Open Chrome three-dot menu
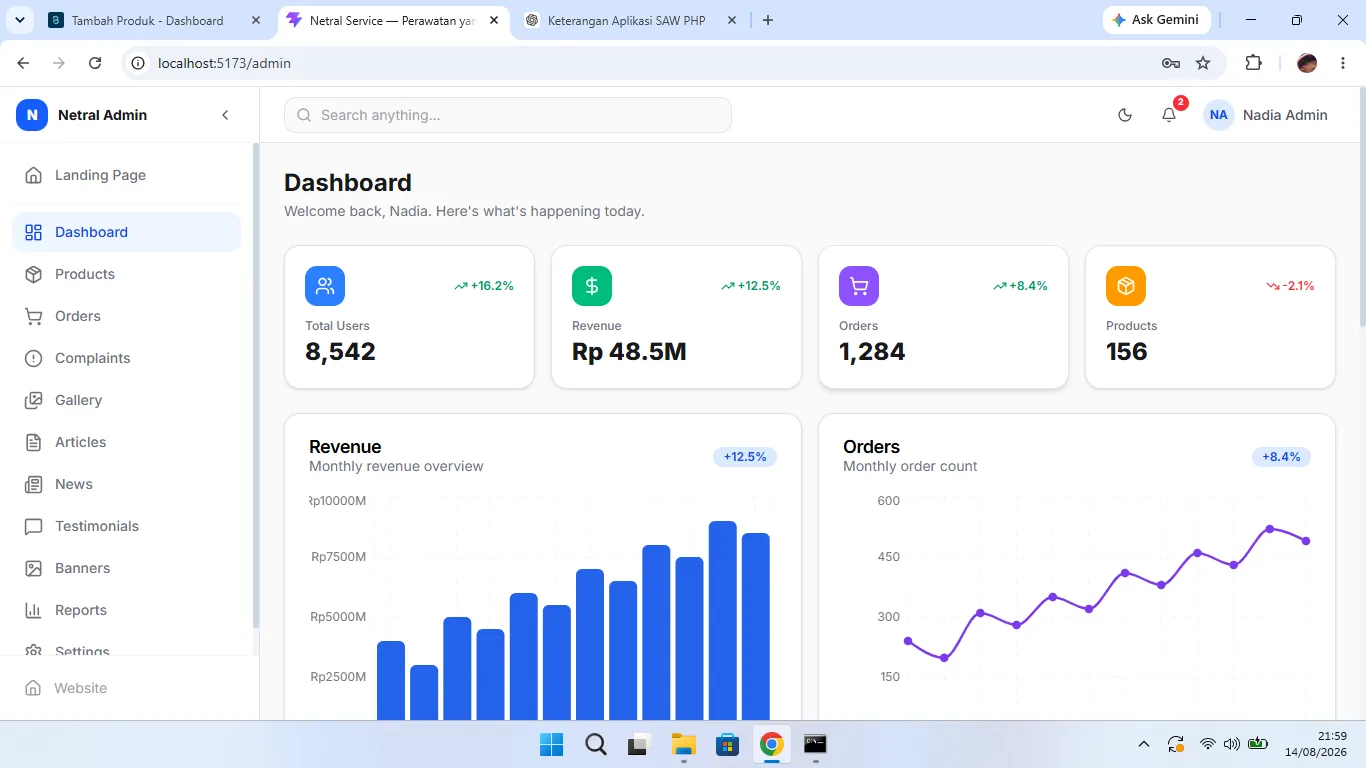1366x768 pixels. pyautogui.click(x=1343, y=63)
